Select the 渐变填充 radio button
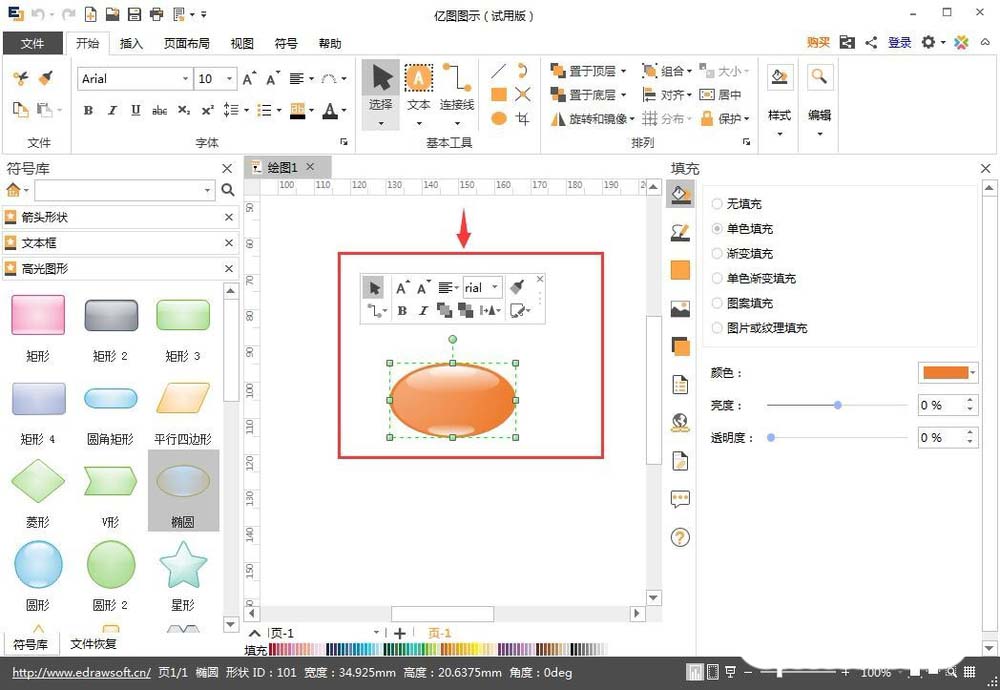Image resolution: width=1000 pixels, height=690 pixels. (716, 253)
